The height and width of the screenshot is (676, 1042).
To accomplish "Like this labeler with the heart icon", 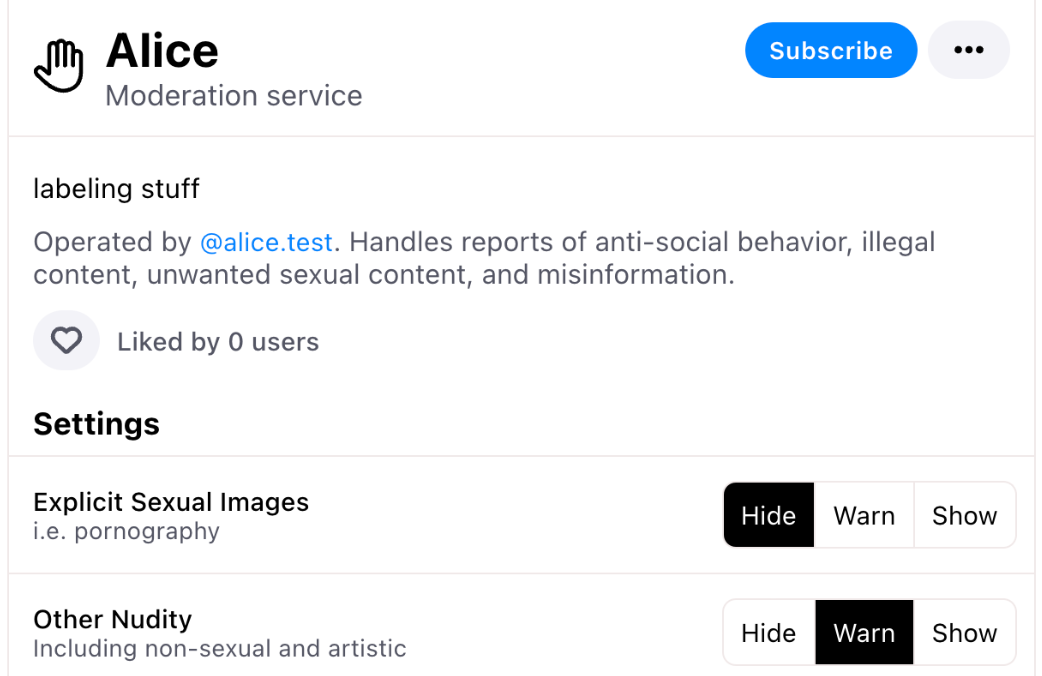I will coord(66,341).
